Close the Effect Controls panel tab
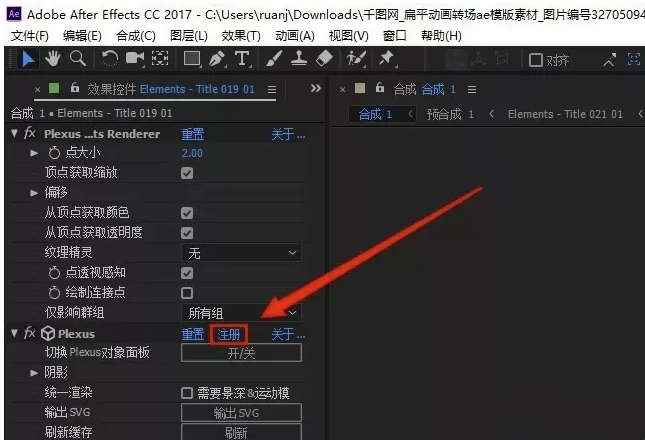The image size is (645, 440). pyautogui.click(x=37, y=89)
